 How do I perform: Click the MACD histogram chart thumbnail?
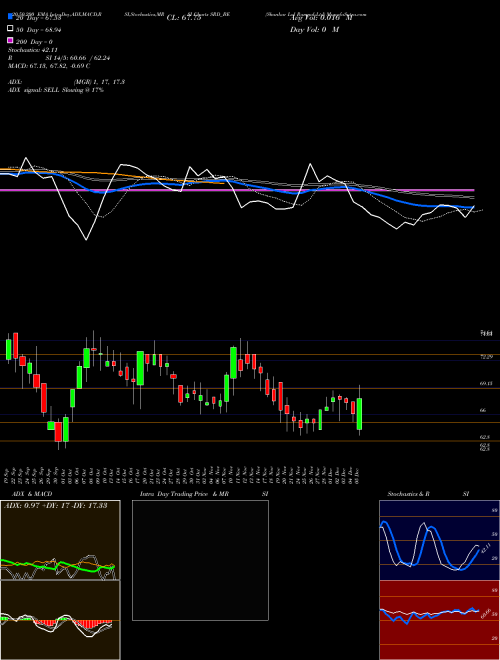(x=60, y=620)
